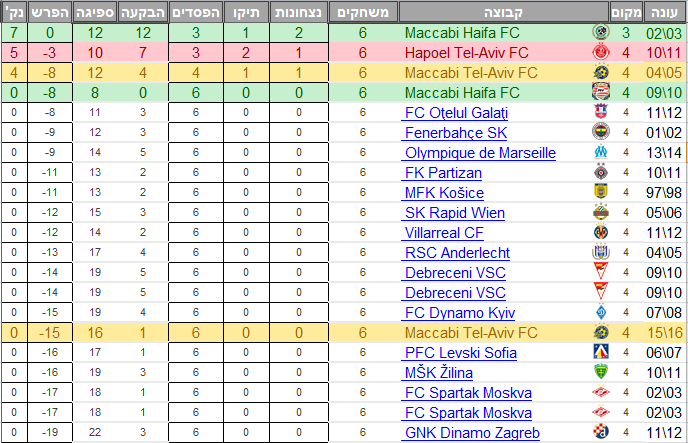Viewport: 688px width, 443px height.
Task: Click the SK Rapid Wien crest
Action: pyautogui.click(x=600, y=212)
